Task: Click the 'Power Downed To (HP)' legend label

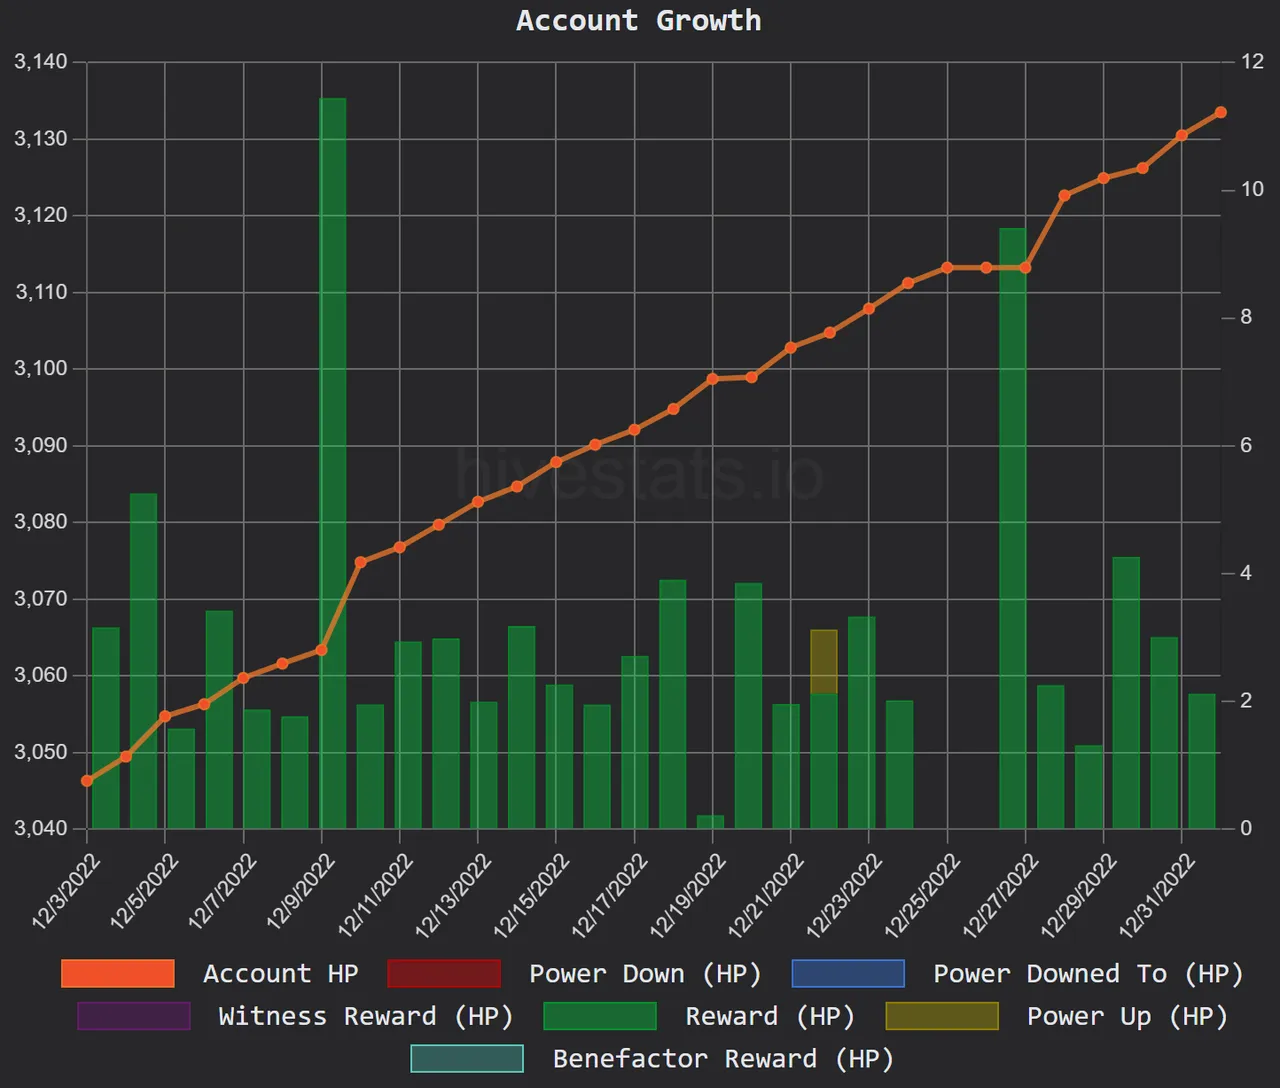Action: pyautogui.click(x=1088, y=974)
